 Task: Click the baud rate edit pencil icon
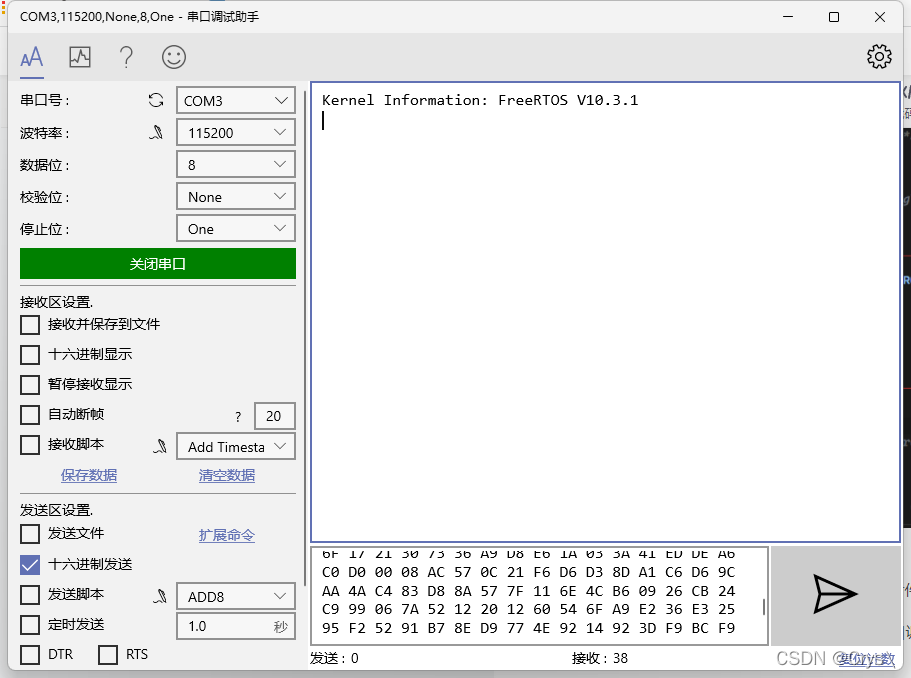156,133
